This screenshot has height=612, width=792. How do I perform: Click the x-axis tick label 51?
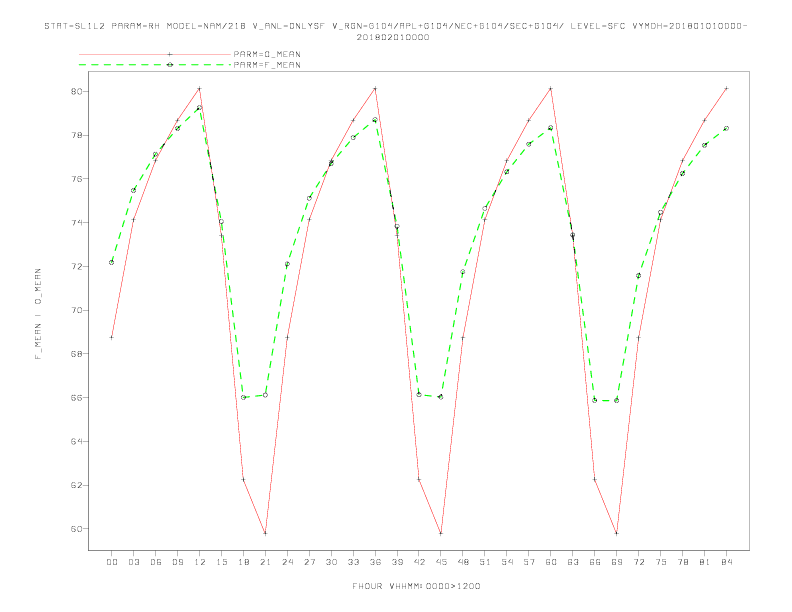point(485,562)
